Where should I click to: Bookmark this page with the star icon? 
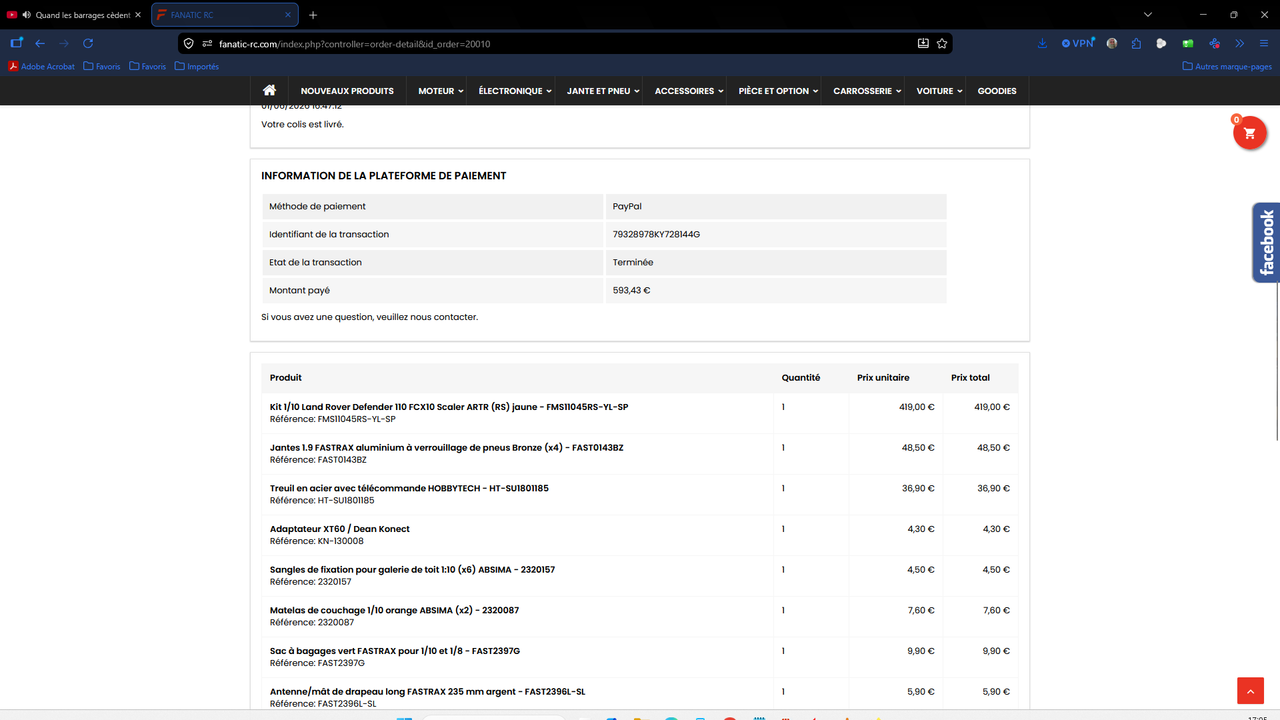tap(942, 44)
